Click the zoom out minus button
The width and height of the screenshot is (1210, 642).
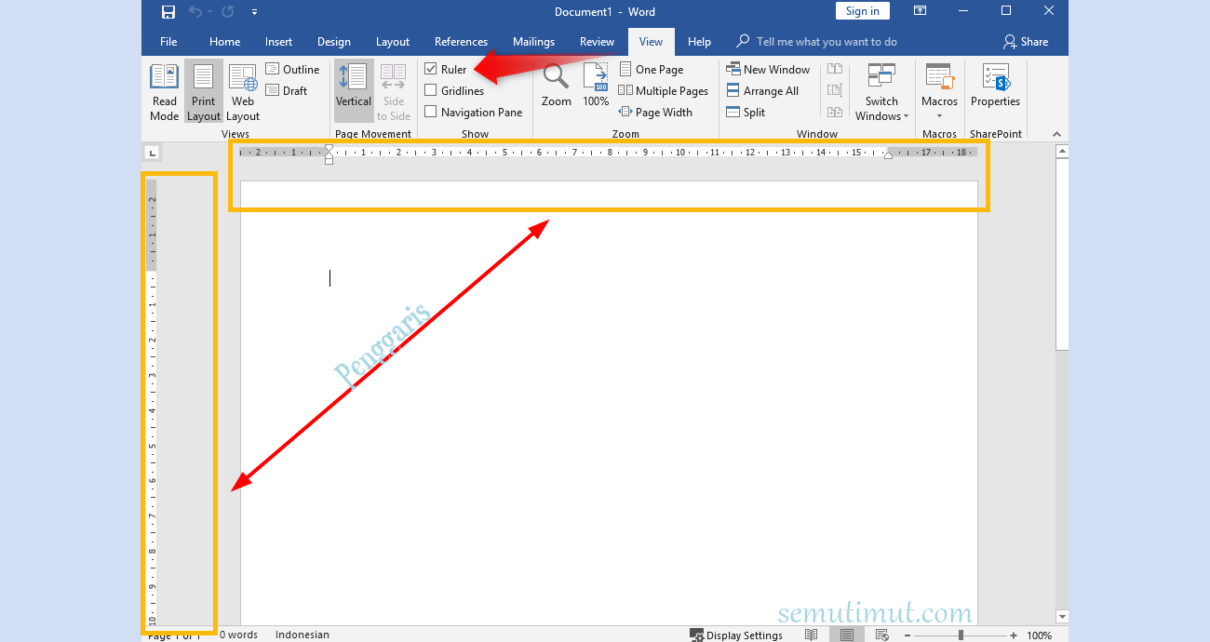907,635
